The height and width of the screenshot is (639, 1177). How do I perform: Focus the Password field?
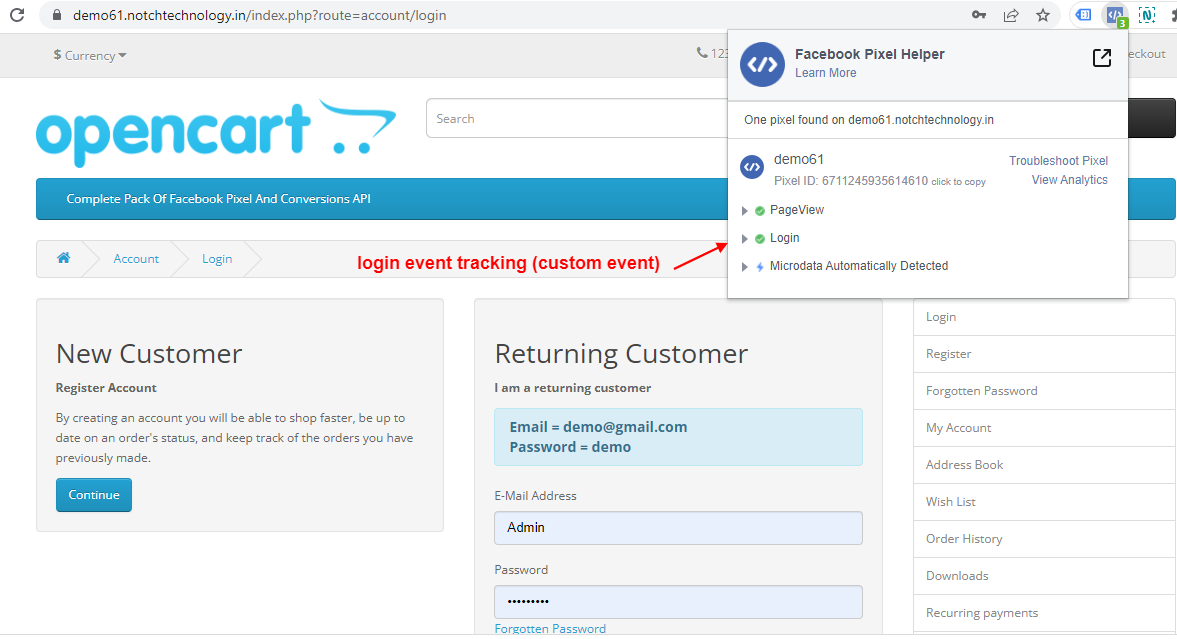(x=678, y=601)
